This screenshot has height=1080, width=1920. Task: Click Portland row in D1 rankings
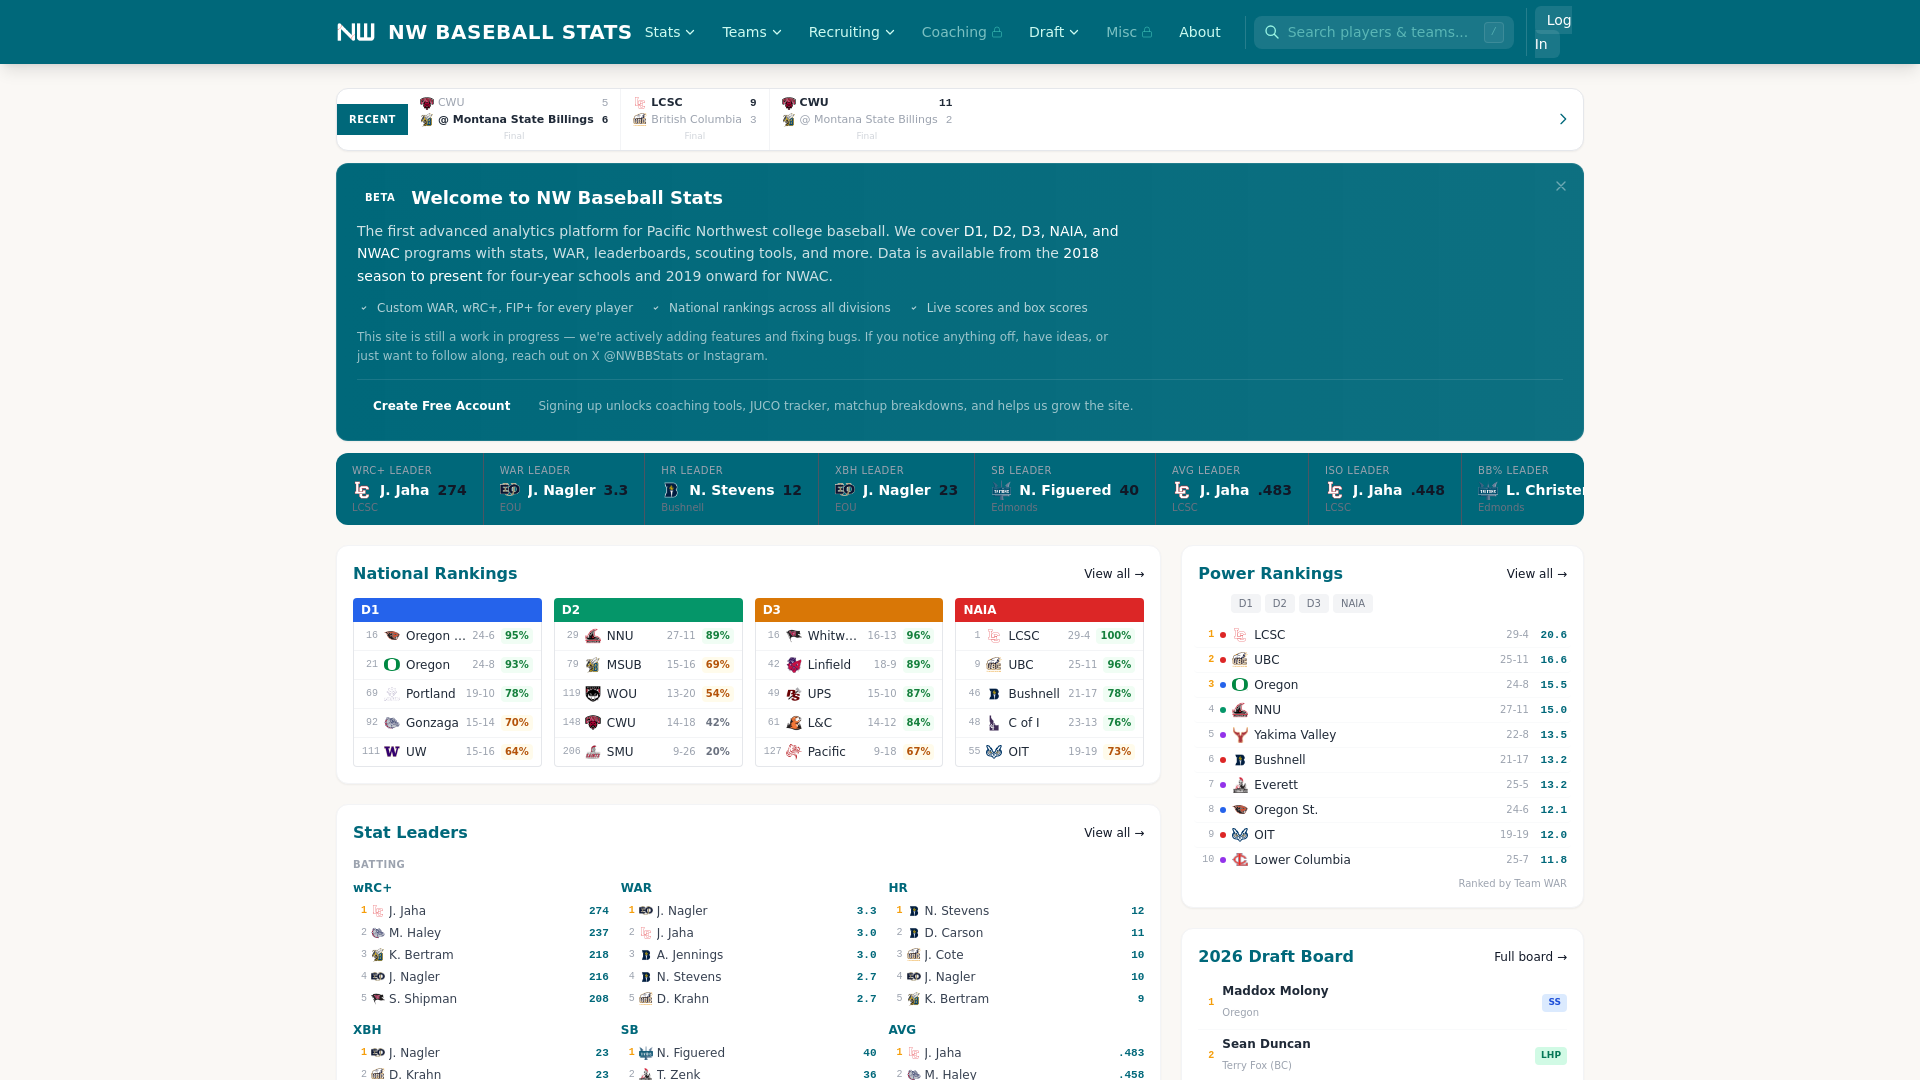tap(447, 694)
